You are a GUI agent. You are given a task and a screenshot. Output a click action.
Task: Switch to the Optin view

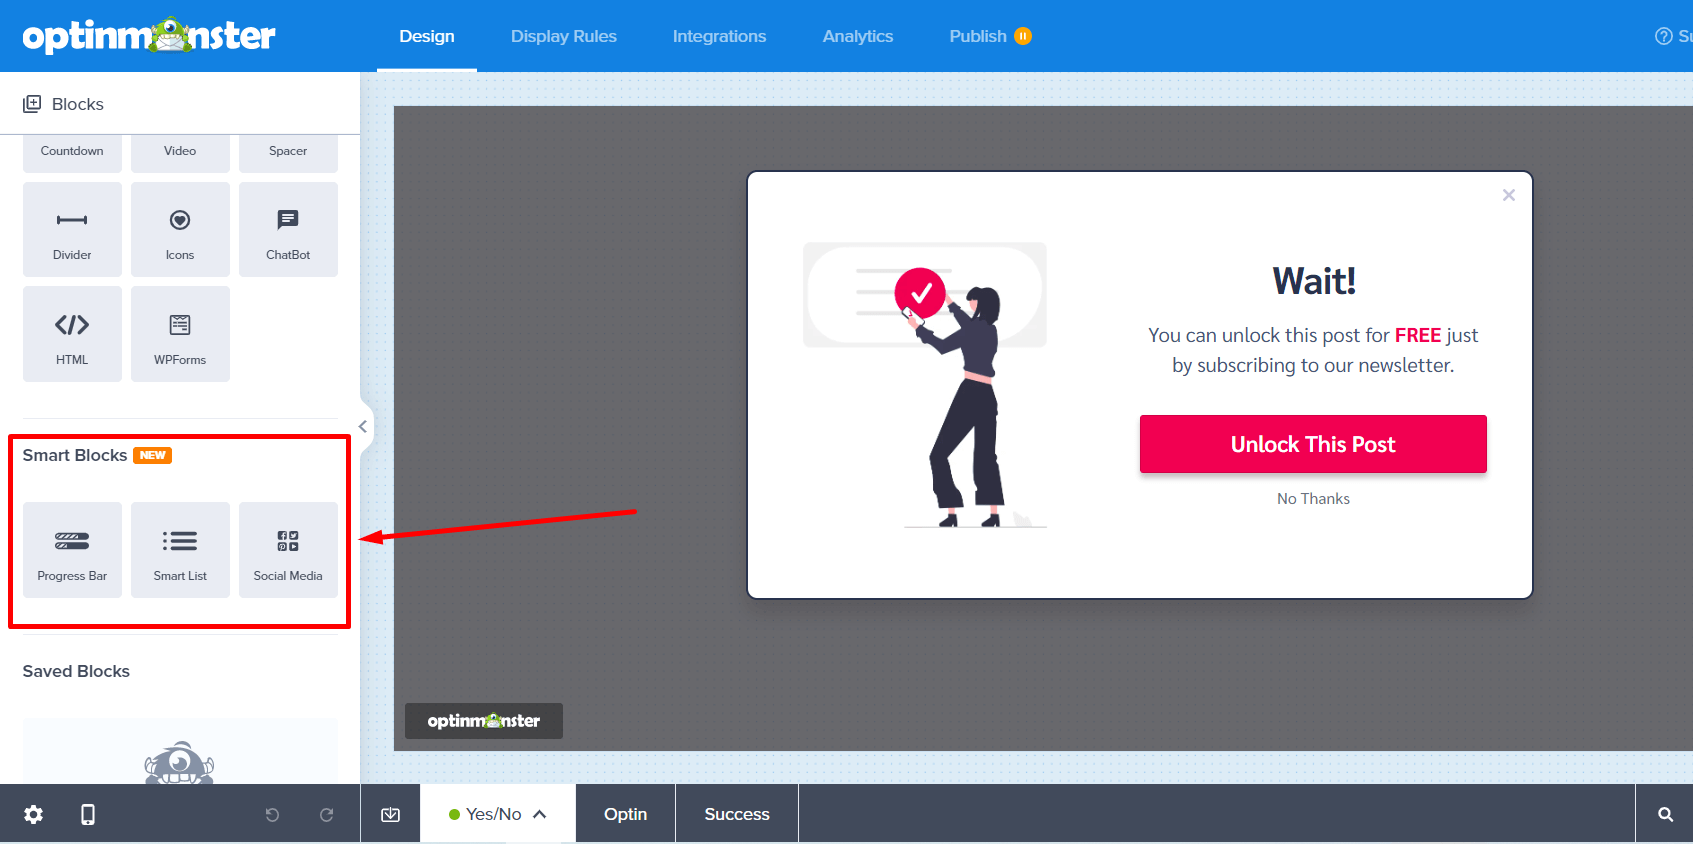click(x=625, y=814)
